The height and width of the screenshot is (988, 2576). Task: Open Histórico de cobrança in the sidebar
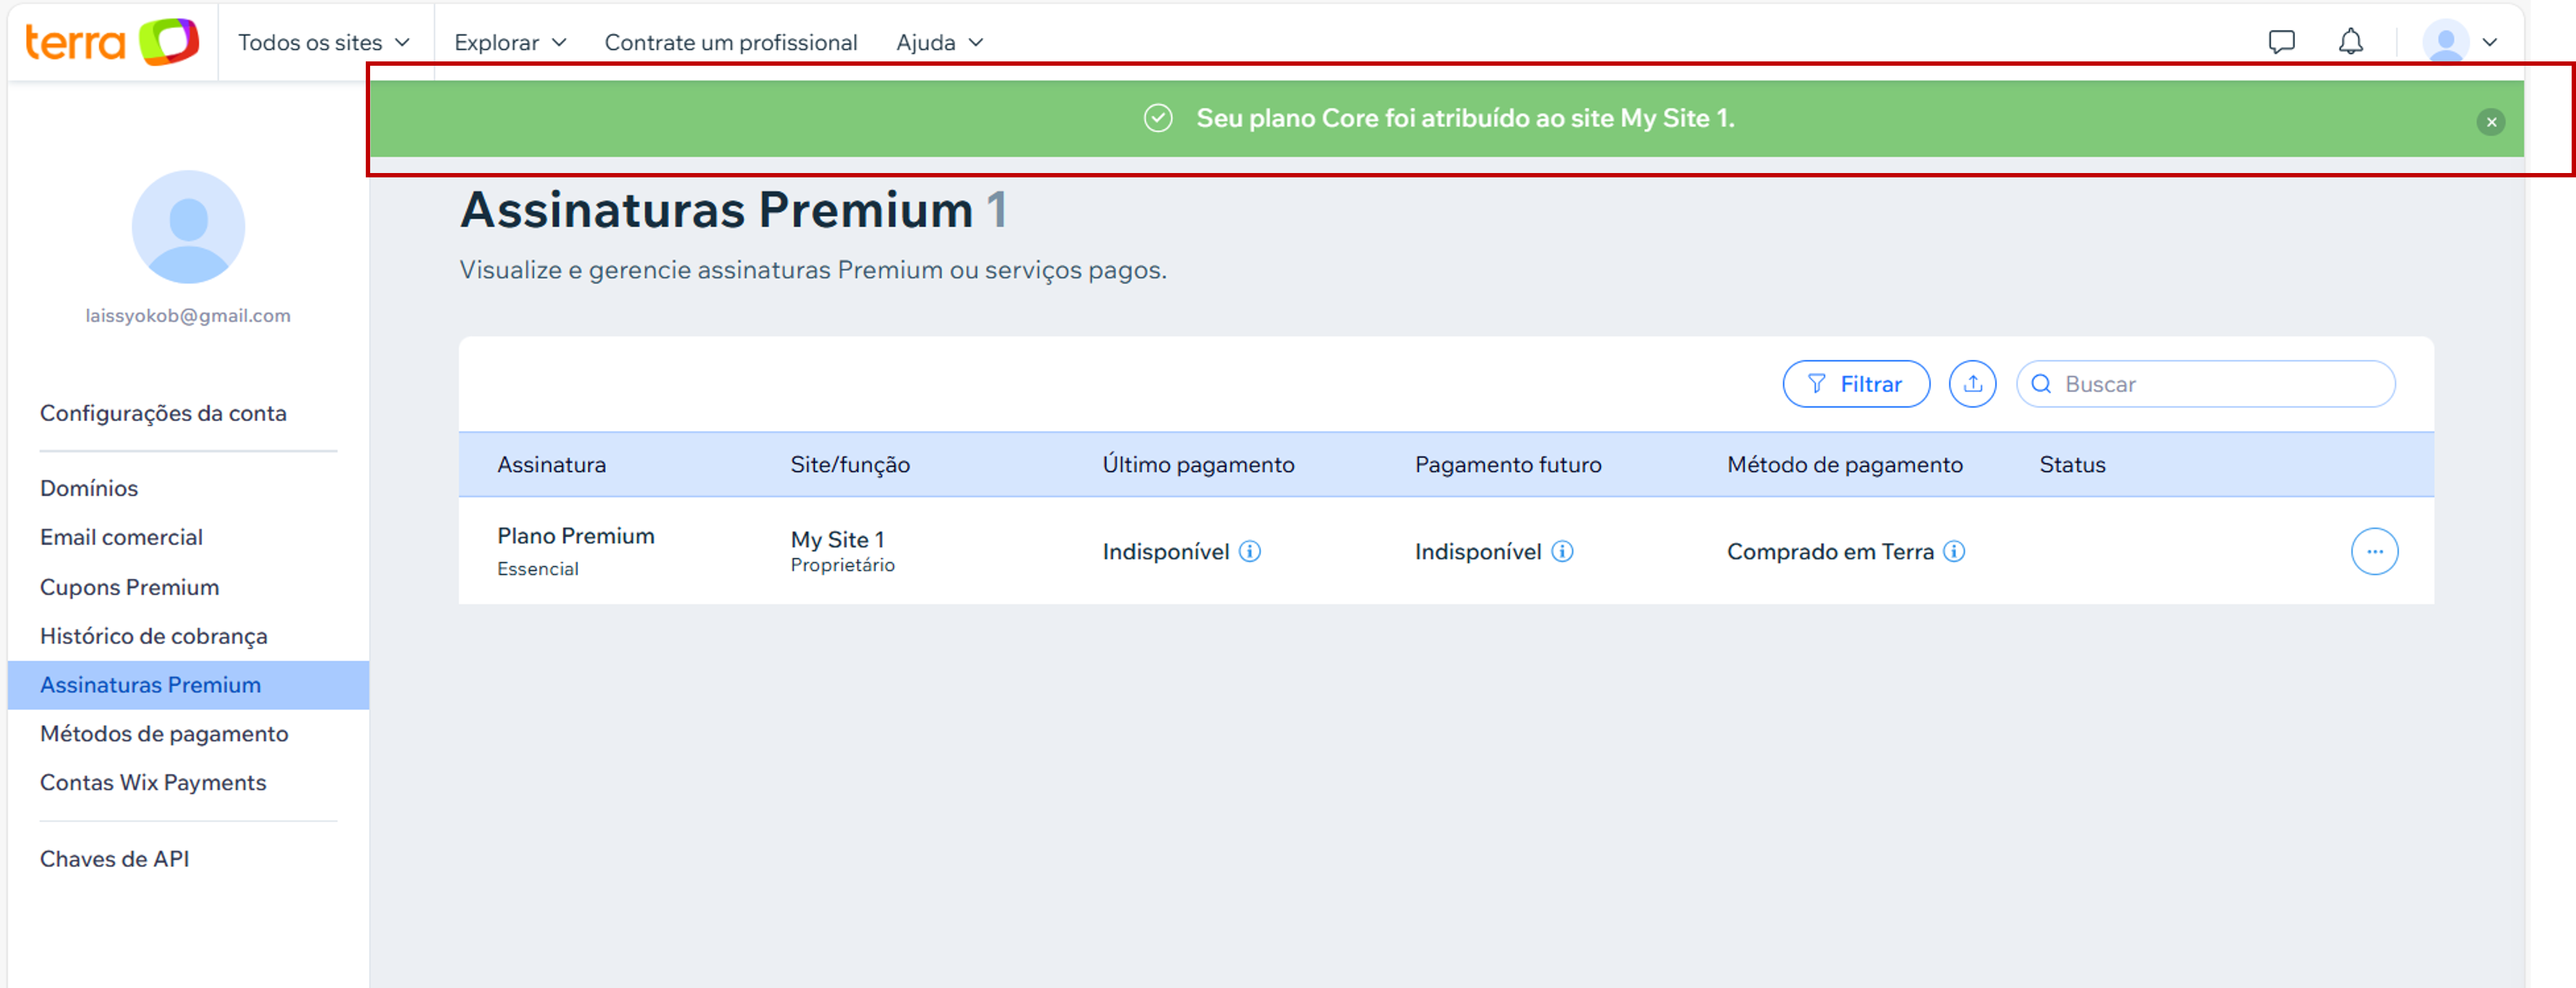click(x=154, y=636)
